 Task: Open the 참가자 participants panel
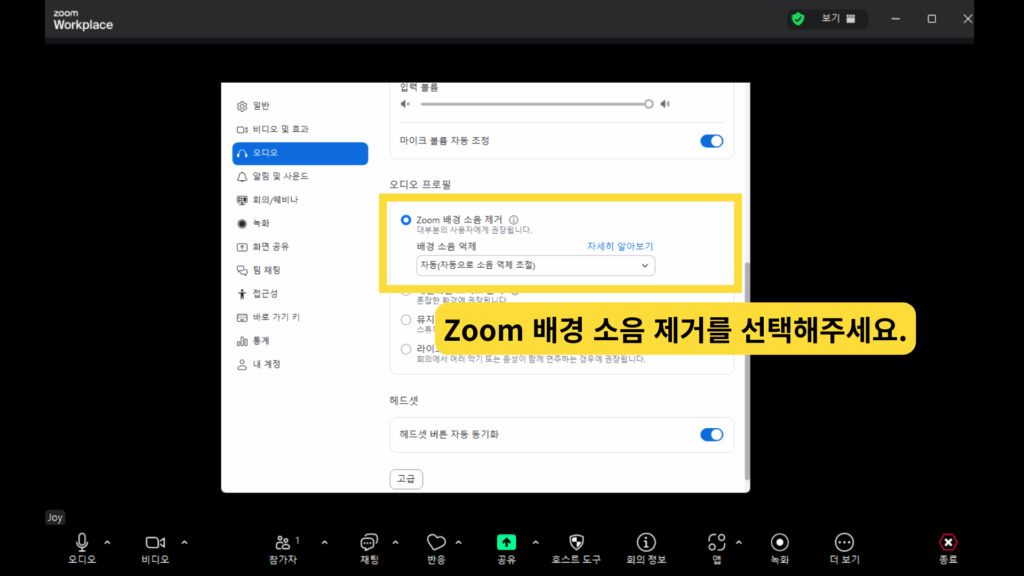(283, 542)
